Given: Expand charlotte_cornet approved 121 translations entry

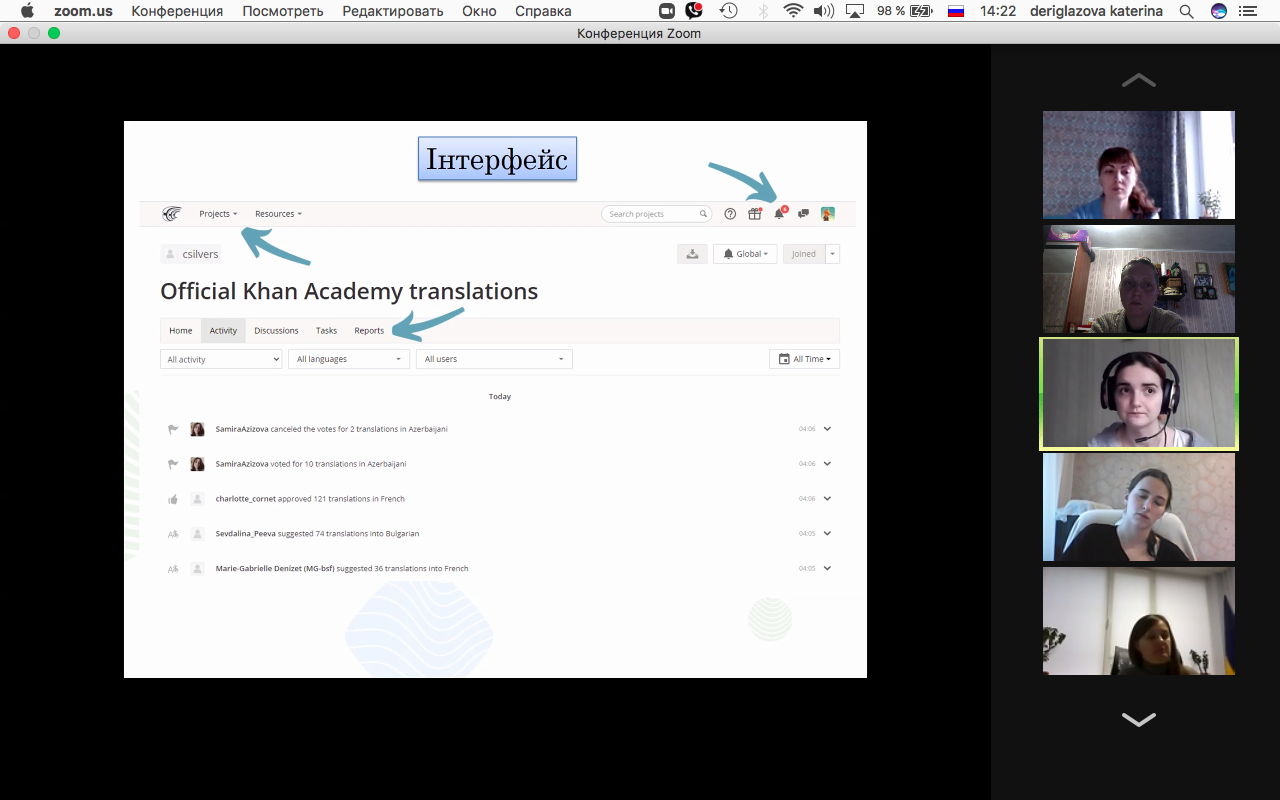Looking at the screenshot, I should 827,499.
